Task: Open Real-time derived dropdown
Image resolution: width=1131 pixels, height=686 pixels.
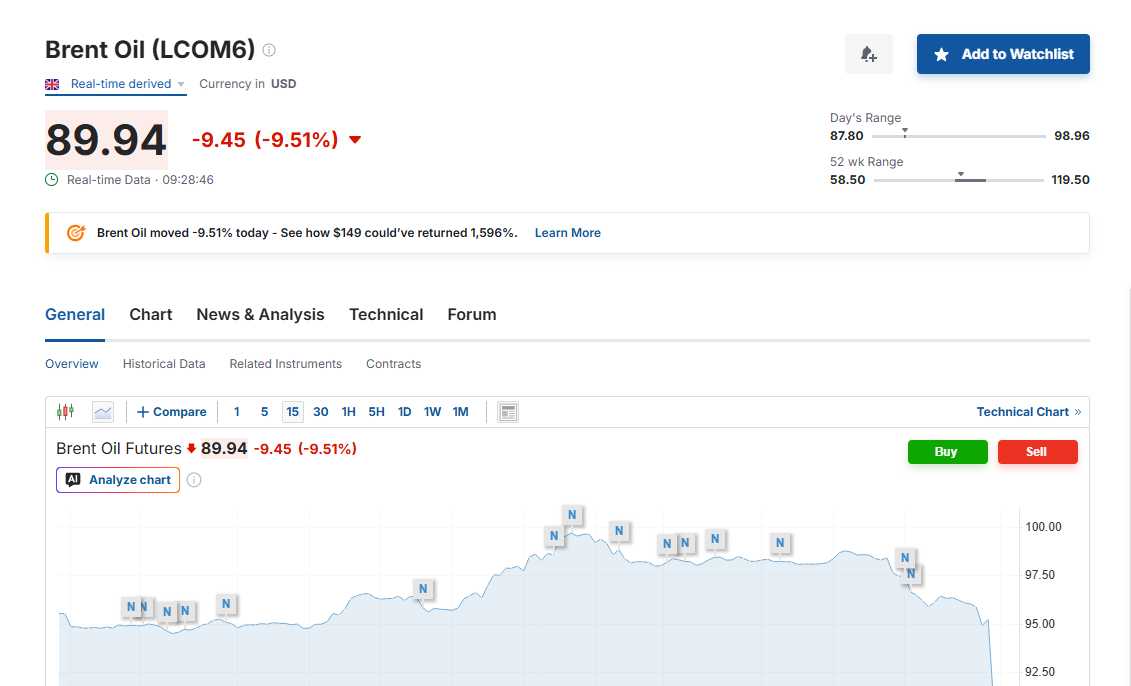Action: click(x=127, y=84)
